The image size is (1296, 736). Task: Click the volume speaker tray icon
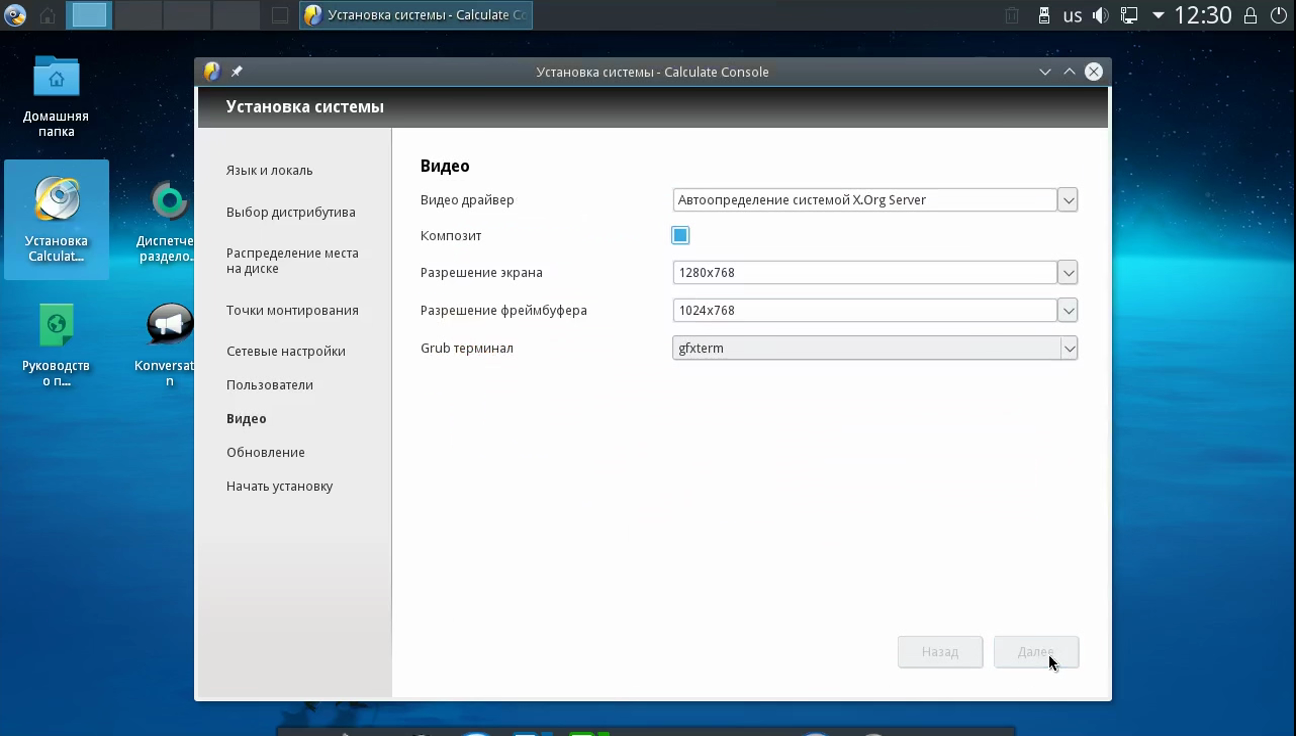tap(1101, 15)
